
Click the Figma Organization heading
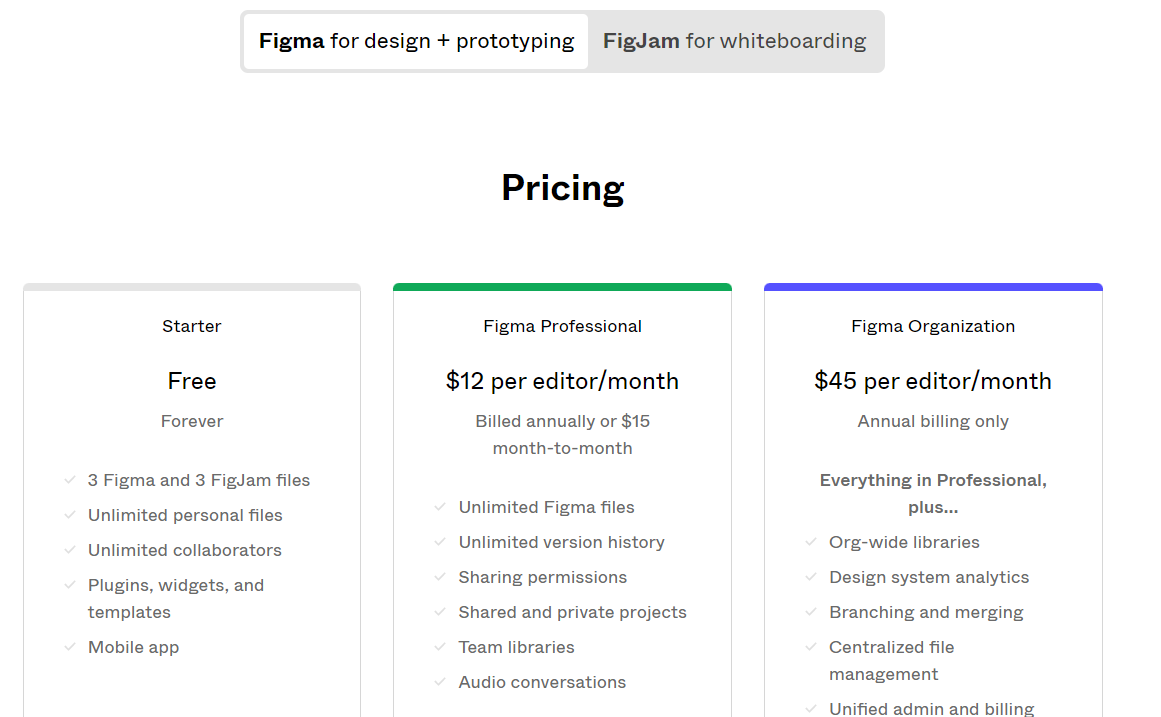click(932, 326)
